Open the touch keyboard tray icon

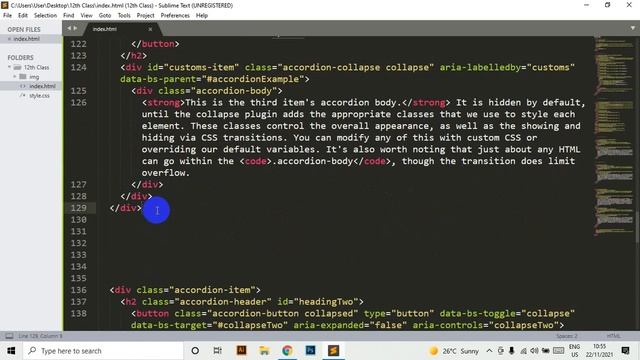[558, 351]
